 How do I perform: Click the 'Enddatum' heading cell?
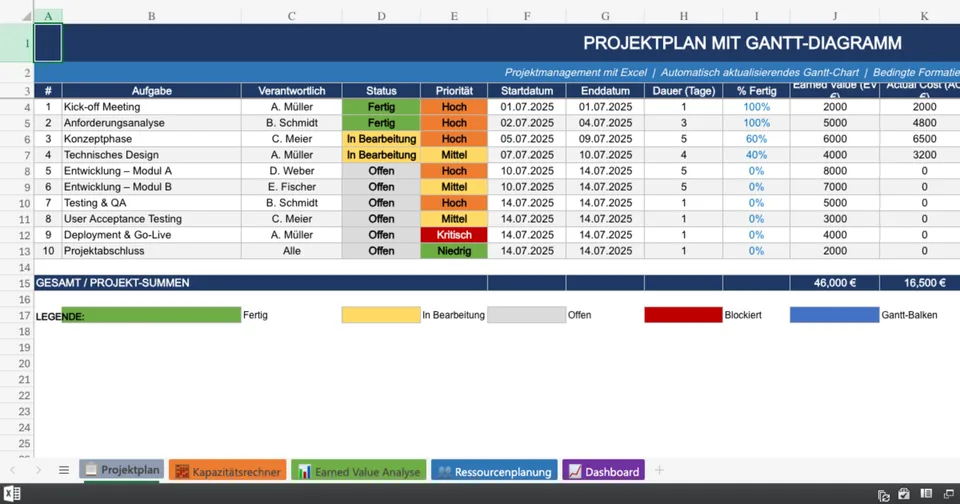click(x=605, y=91)
